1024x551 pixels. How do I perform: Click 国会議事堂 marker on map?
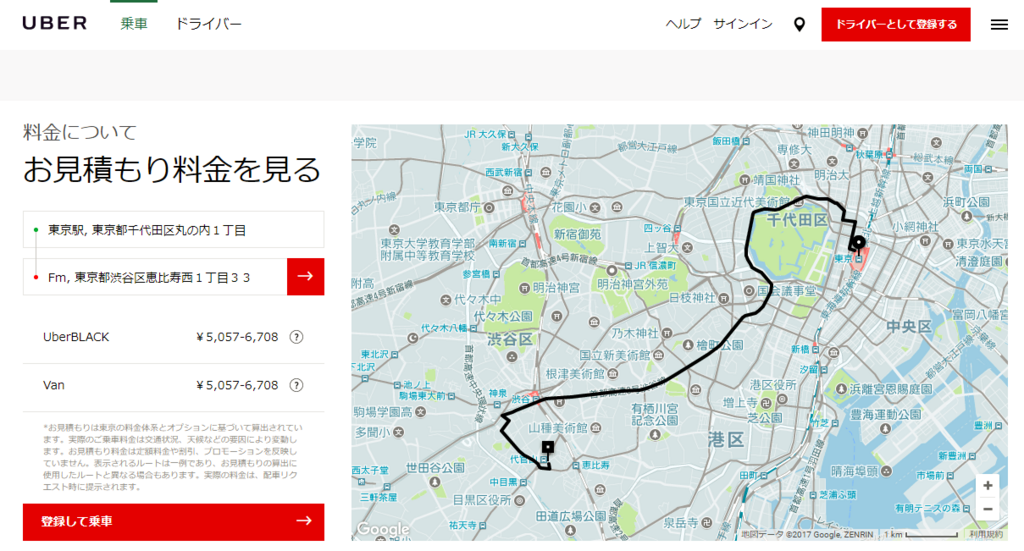[x=749, y=291]
